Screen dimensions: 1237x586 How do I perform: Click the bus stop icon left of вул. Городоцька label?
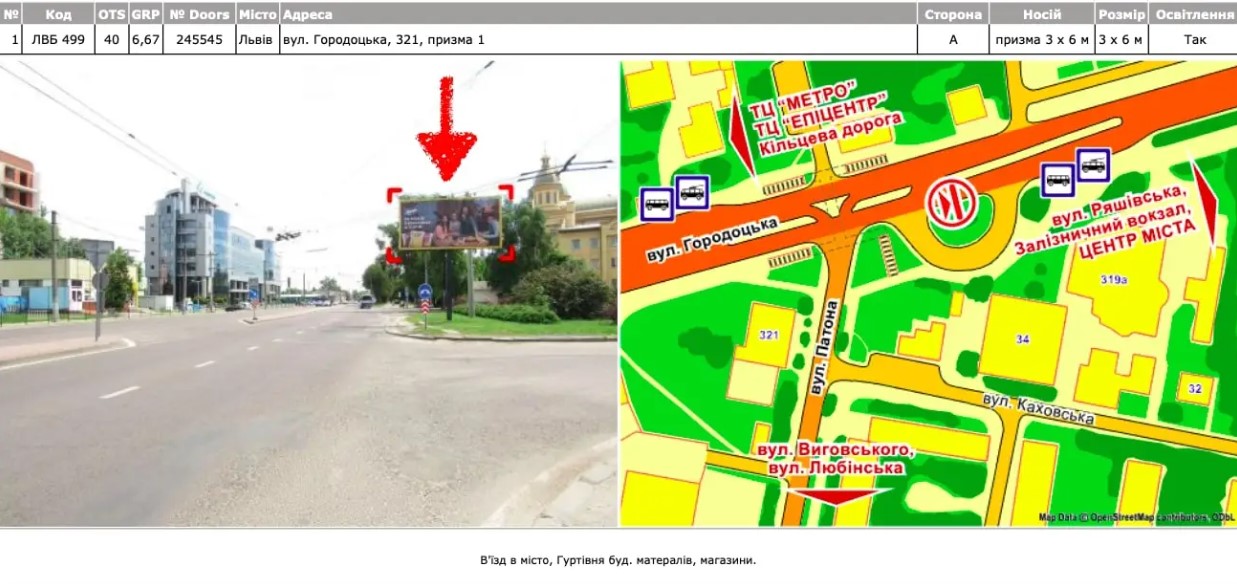pos(656,204)
